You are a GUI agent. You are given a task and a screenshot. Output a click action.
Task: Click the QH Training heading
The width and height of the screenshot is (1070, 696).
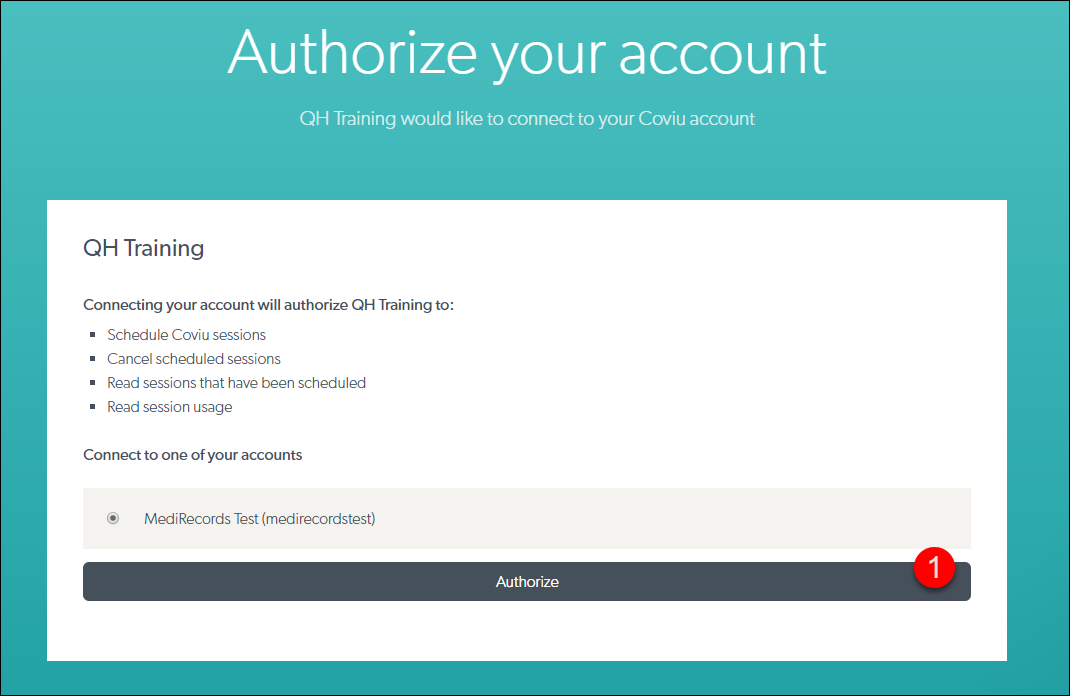(x=144, y=248)
